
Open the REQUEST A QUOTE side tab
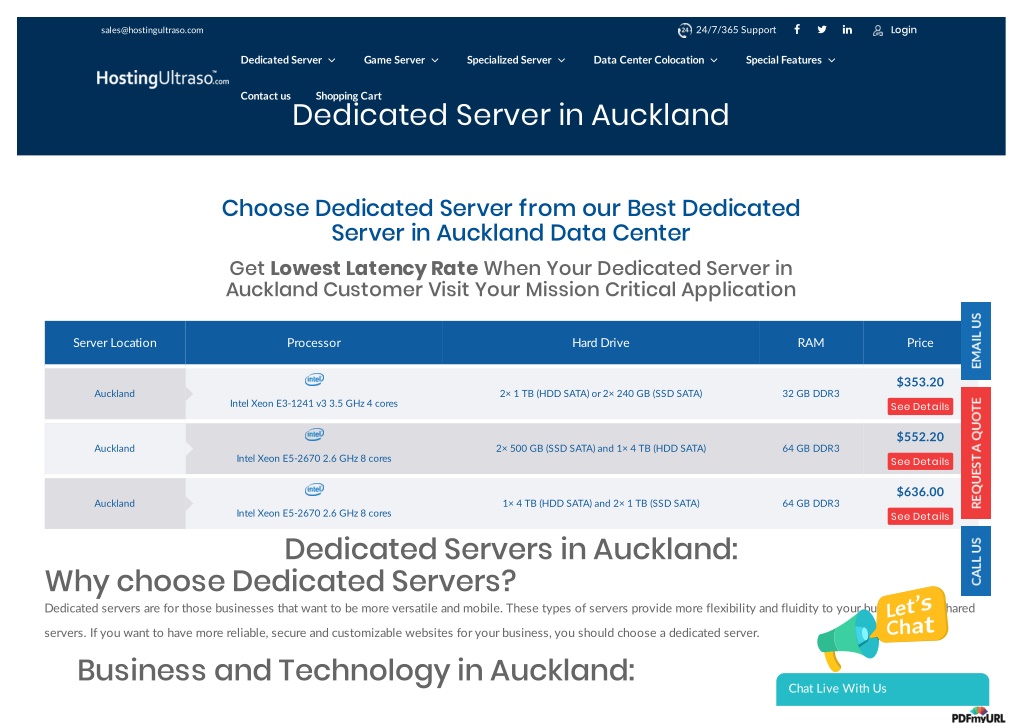(976, 453)
